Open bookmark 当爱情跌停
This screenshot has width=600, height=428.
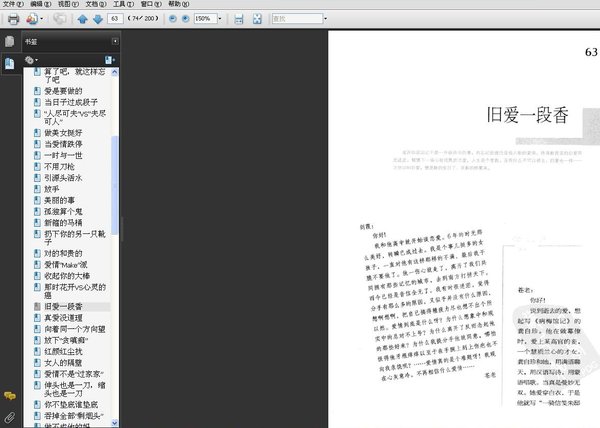[x=63, y=144]
